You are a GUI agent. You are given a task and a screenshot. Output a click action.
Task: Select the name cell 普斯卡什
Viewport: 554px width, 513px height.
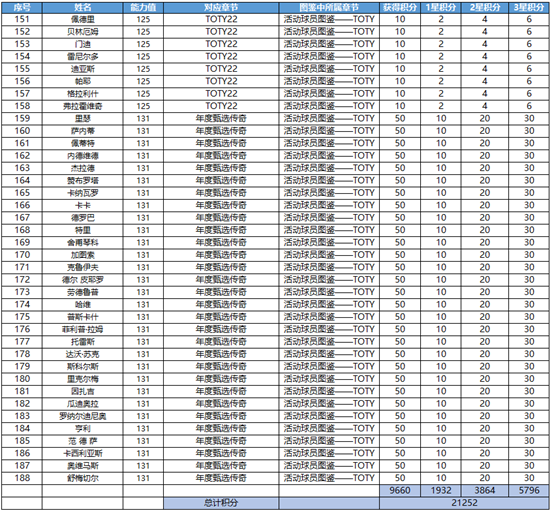(x=83, y=317)
